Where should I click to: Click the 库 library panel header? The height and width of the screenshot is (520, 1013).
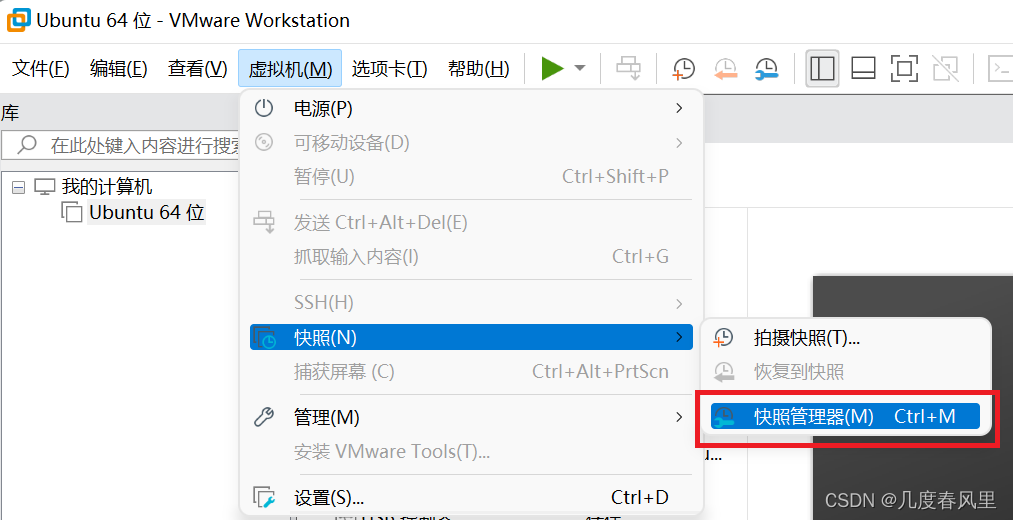click(x=10, y=113)
